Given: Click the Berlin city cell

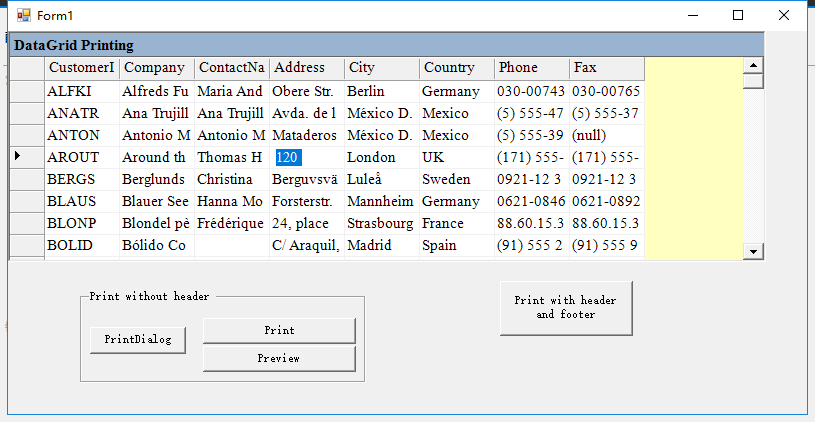Looking at the screenshot, I should [x=382, y=91].
